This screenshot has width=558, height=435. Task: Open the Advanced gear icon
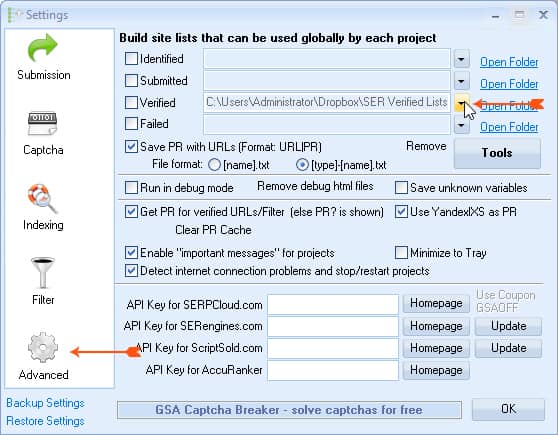[x=43, y=347]
